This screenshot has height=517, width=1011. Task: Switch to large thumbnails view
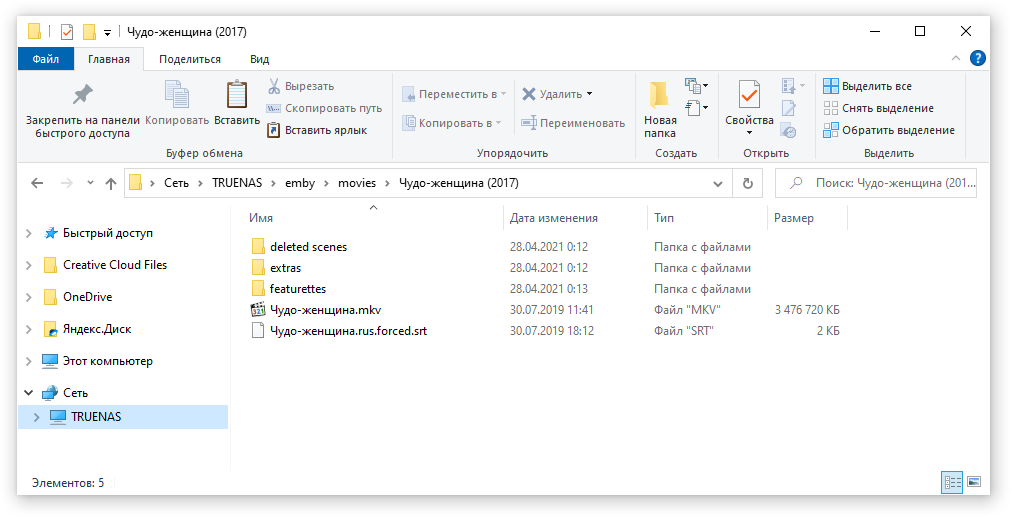[974, 482]
